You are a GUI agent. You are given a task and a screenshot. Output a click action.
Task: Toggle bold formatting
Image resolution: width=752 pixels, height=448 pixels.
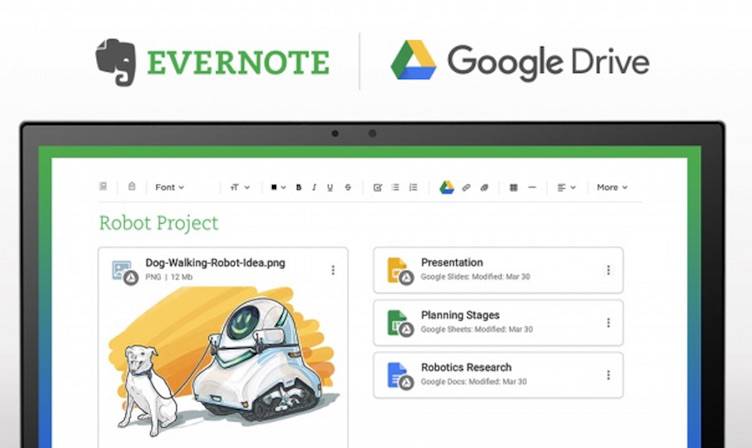(298, 188)
